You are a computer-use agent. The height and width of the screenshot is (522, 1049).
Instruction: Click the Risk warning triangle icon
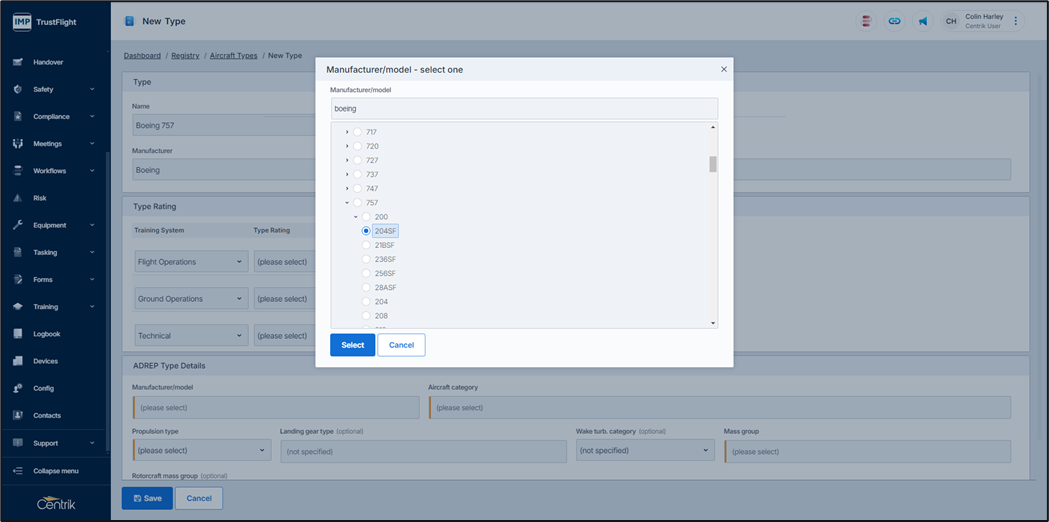[18, 198]
